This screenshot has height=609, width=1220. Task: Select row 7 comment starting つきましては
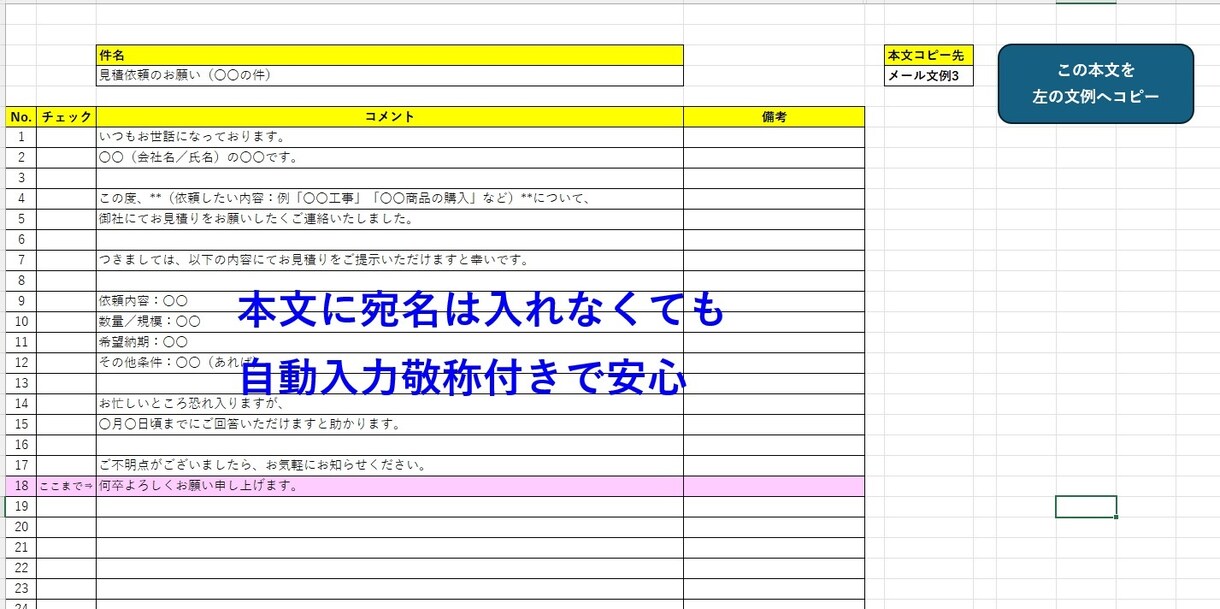390,260
